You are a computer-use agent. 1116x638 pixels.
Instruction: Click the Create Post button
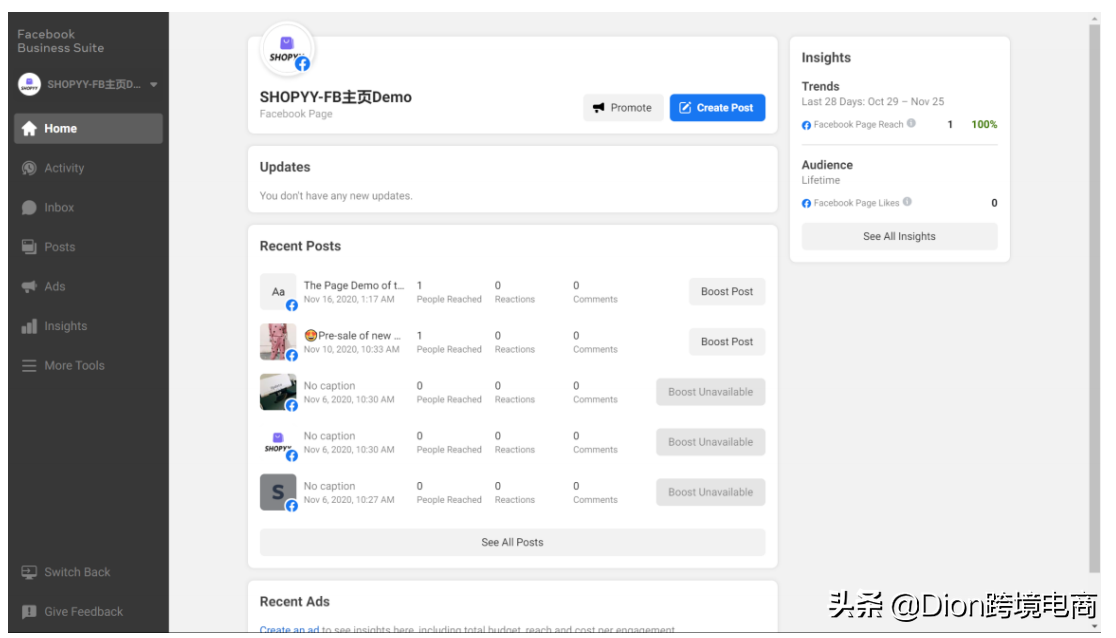point(717,108)
